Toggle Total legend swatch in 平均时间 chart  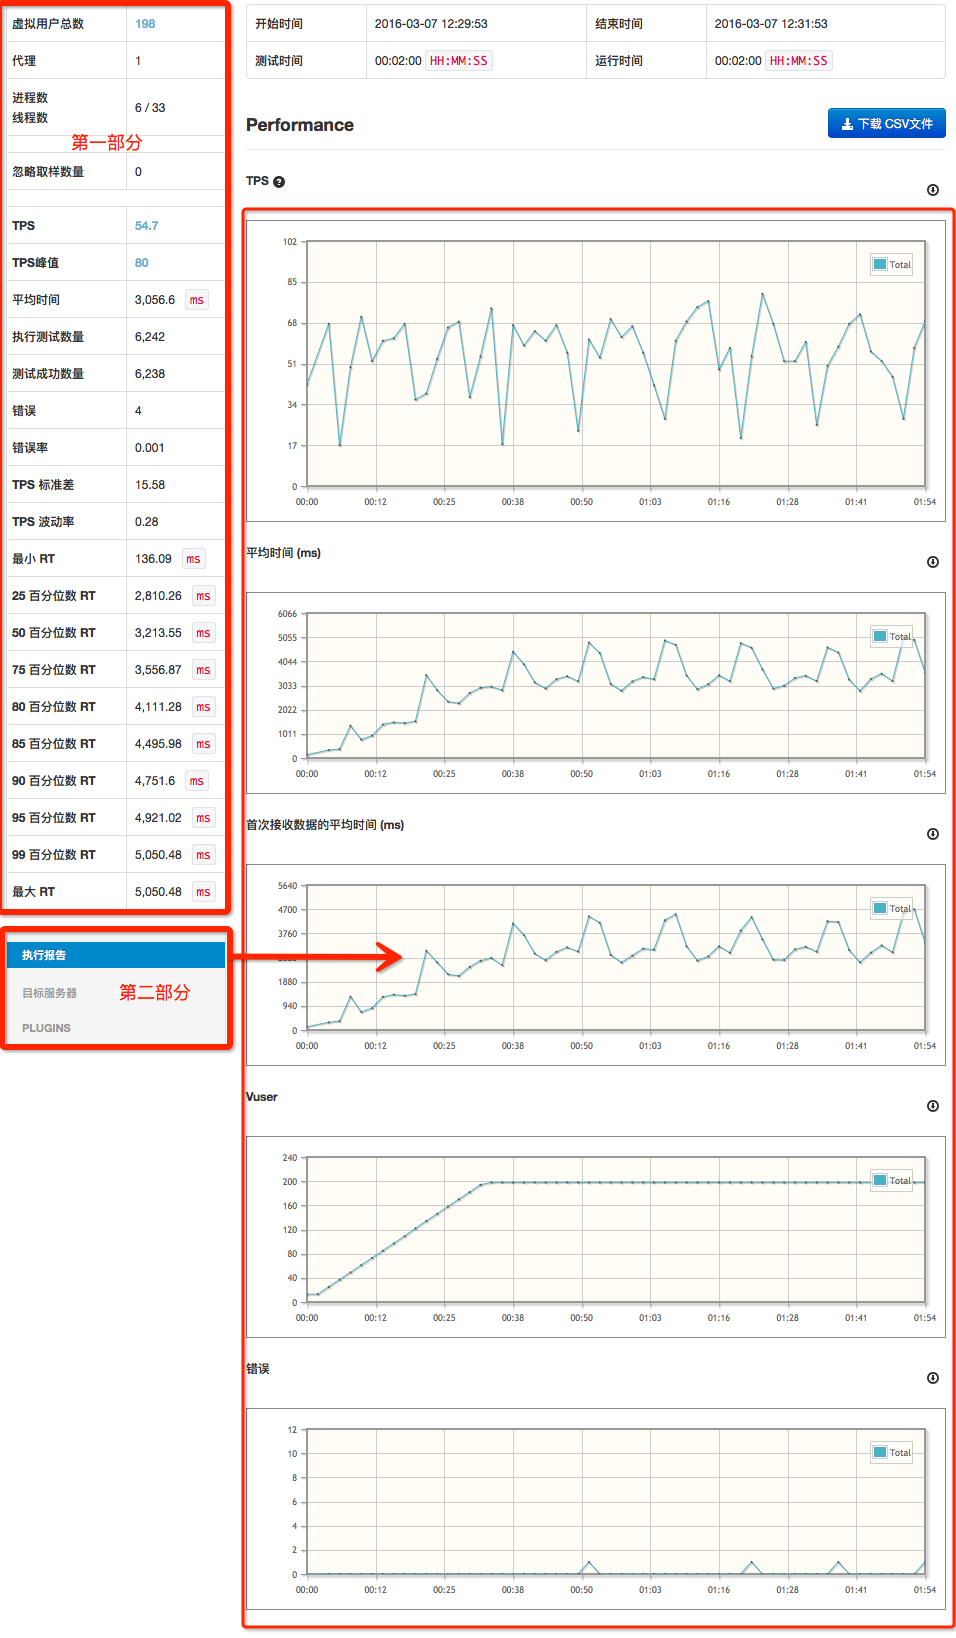coord(880,637)
